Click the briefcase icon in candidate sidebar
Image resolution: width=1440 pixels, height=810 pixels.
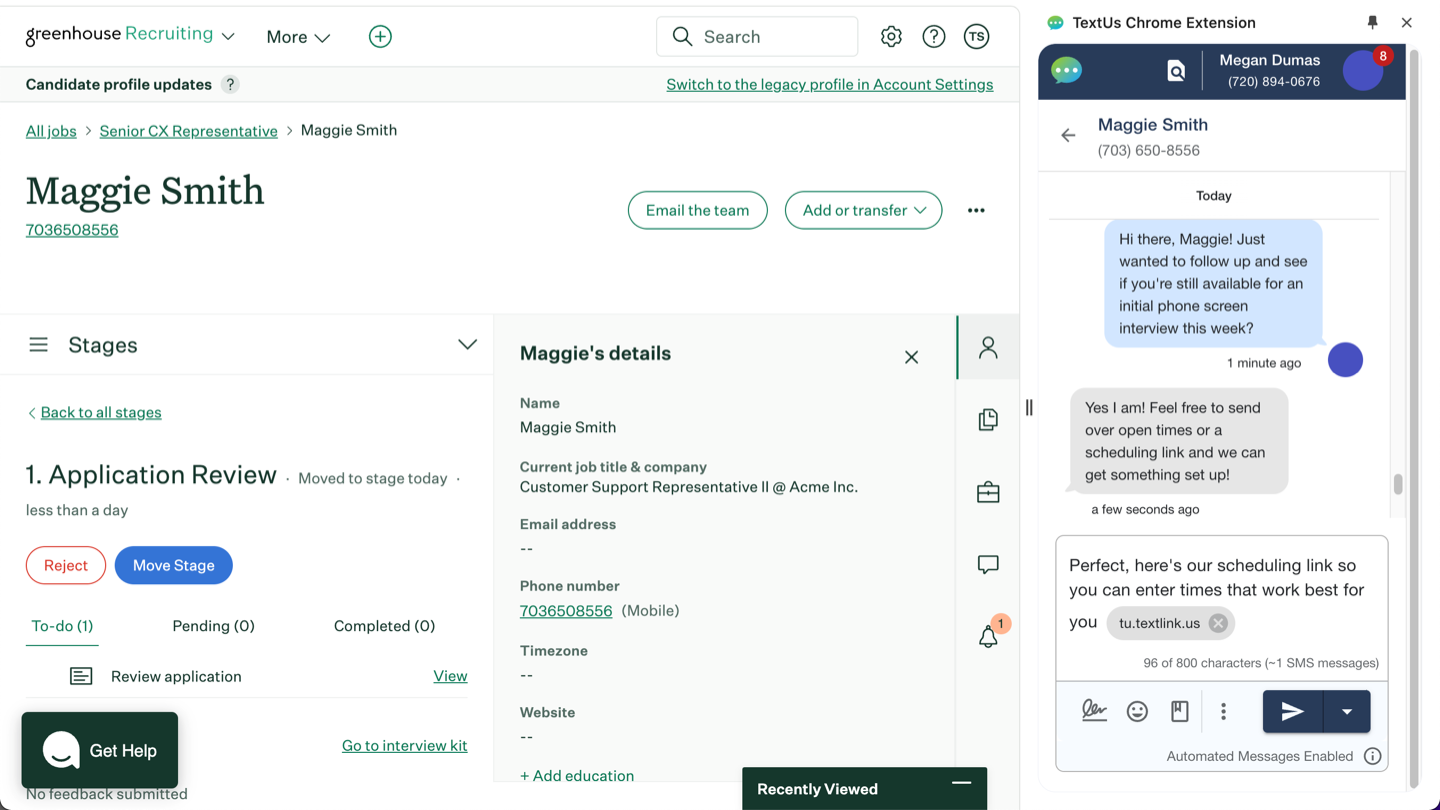pyautogui.click(x=988, y=492)
